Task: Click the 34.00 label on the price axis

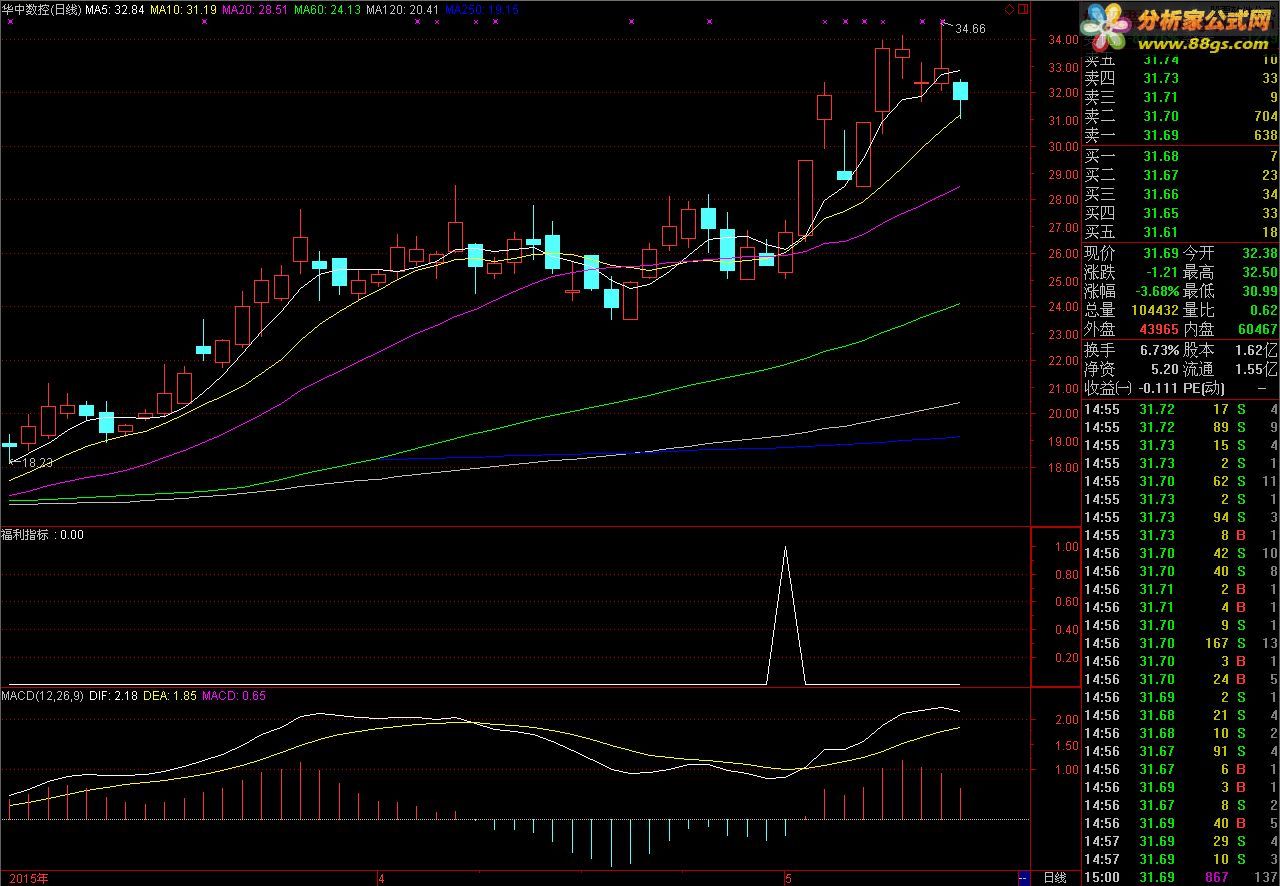Action: point(1063,40)
